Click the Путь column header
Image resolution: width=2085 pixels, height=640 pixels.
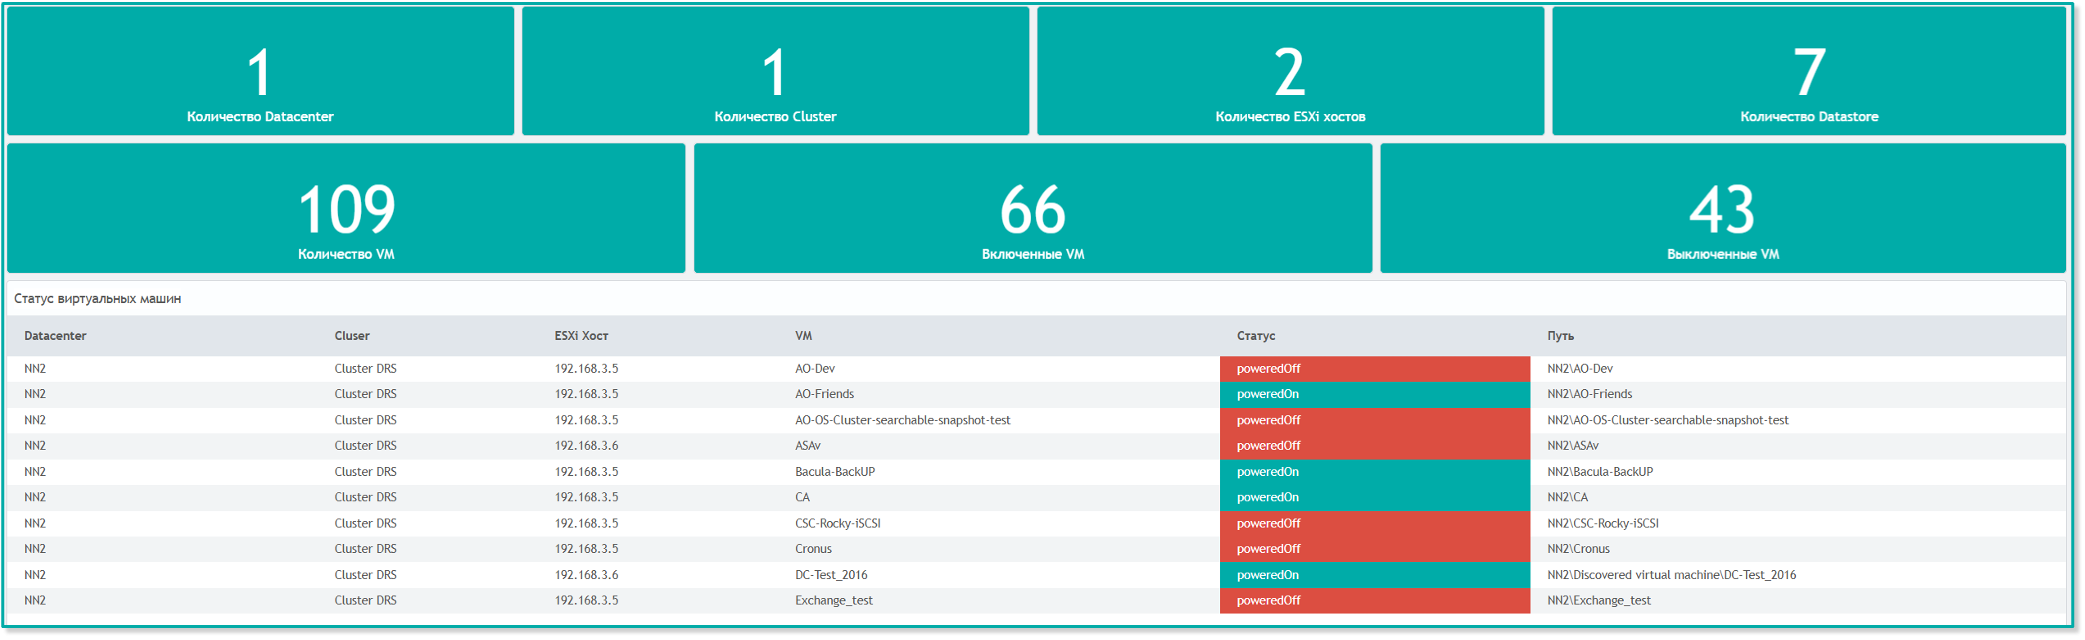[1560, 336]
